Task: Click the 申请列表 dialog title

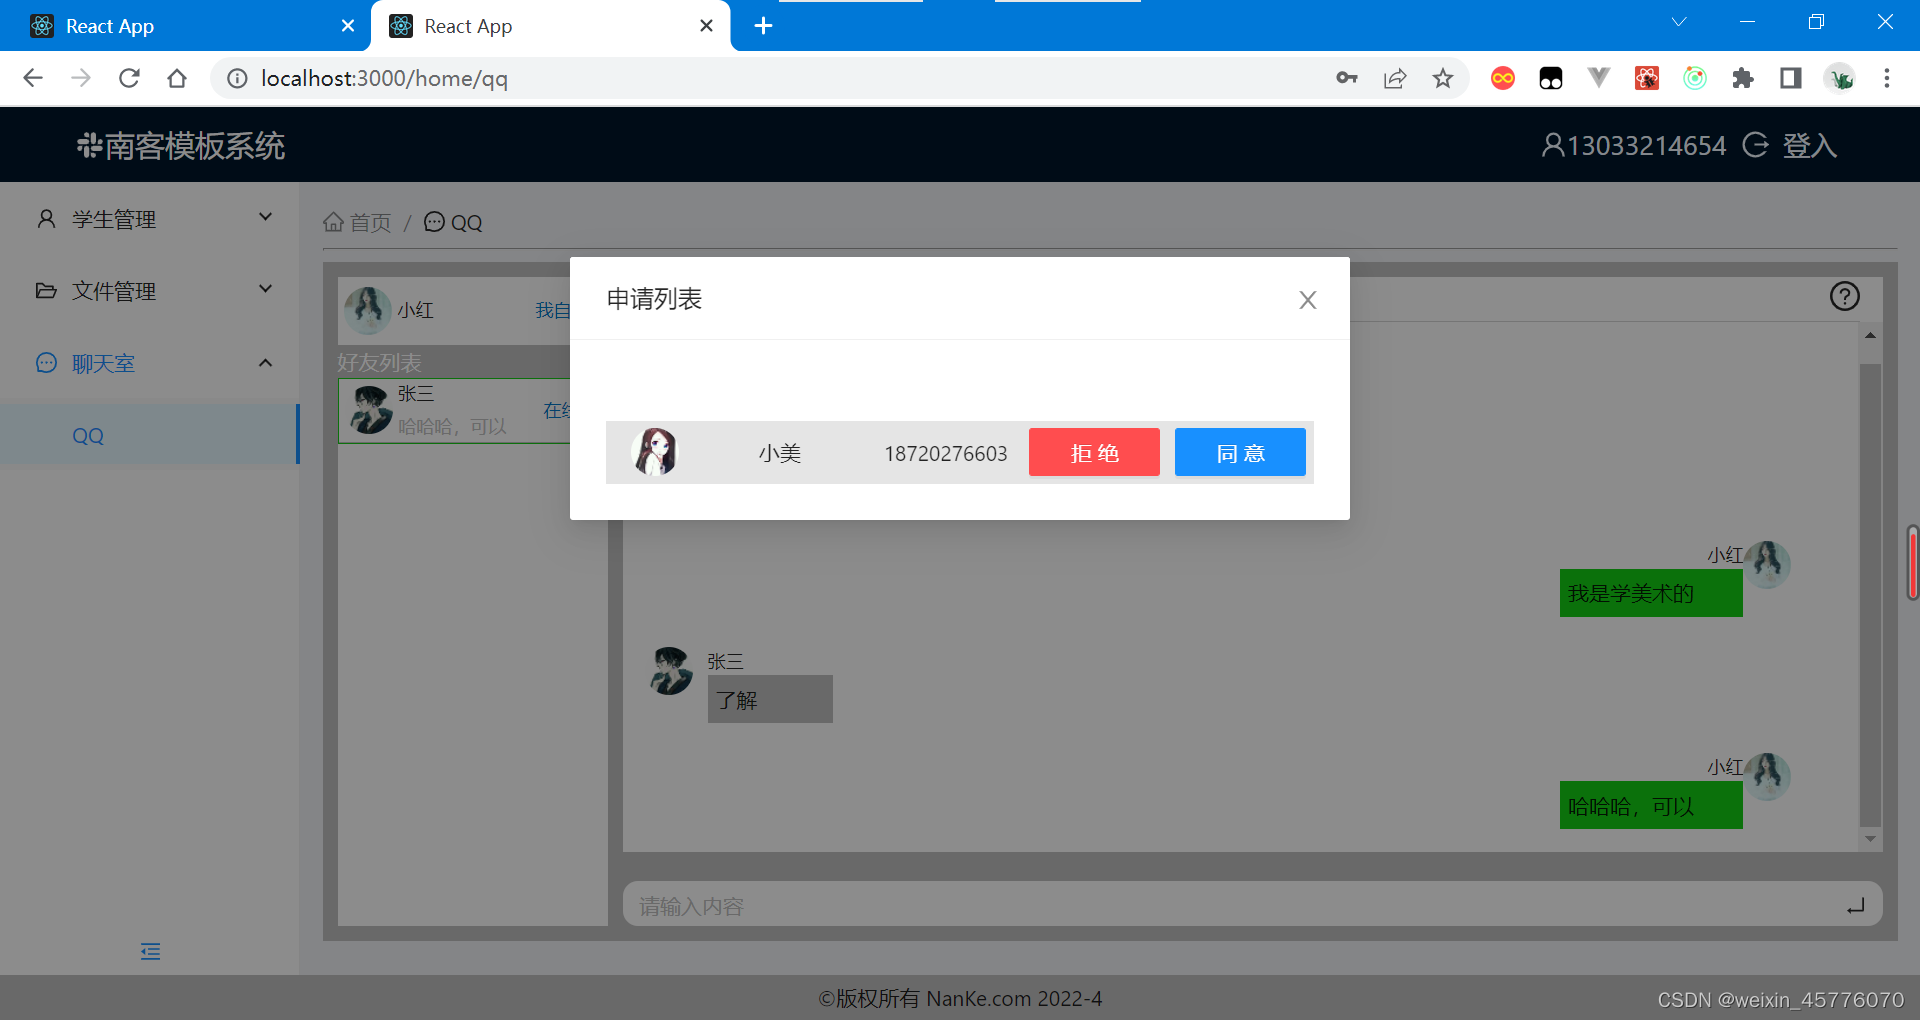Action: coord(654,299)
